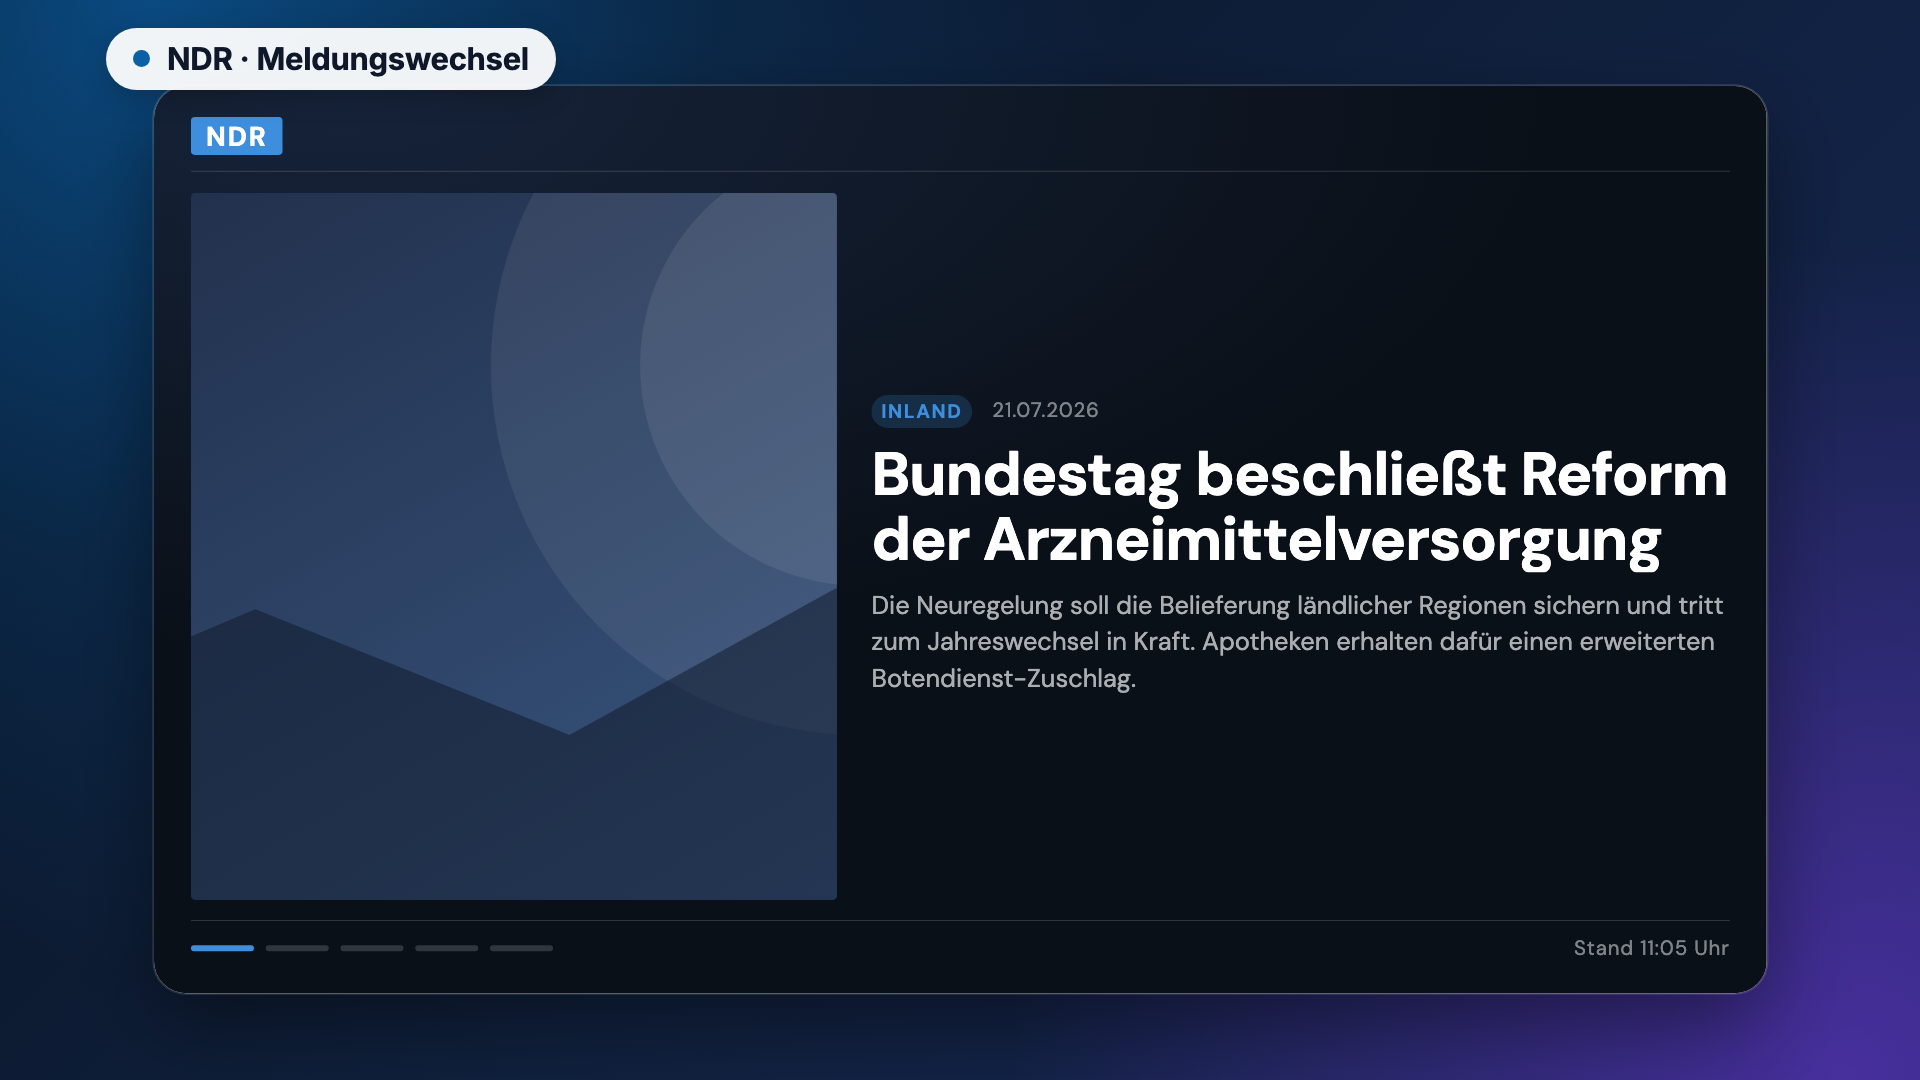Jump to the second slide indicator
The width and height of the screenshot is (1920, 1080).
[297, 948]
